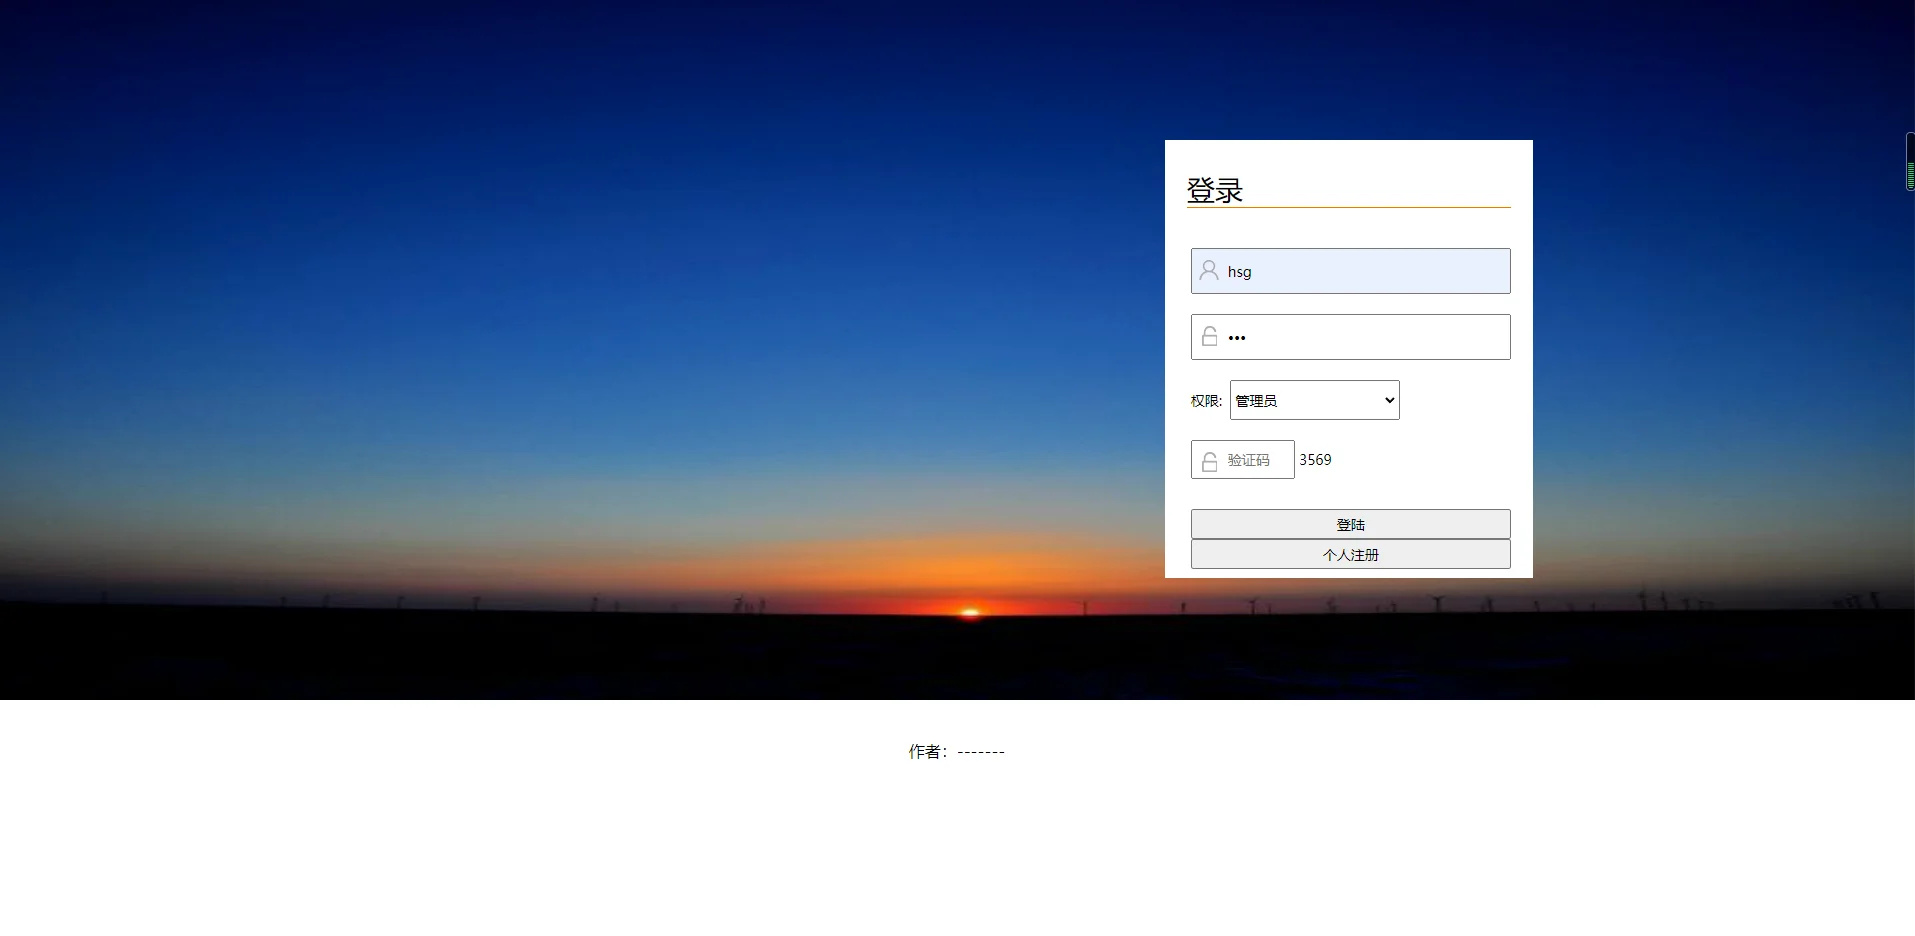The image size is (1915, 936).
Task: Click the captcha code 3569 to refresh it
Action: click(1316, 460)
